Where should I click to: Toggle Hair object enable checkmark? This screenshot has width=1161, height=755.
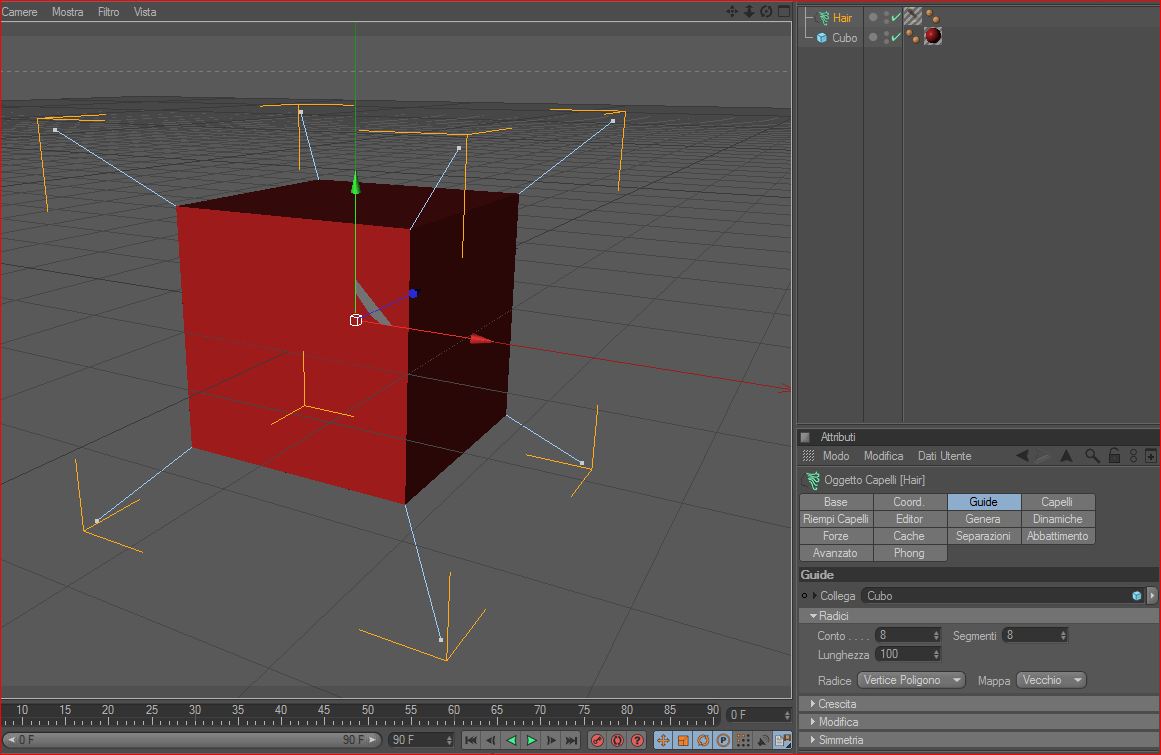point(896,17)
